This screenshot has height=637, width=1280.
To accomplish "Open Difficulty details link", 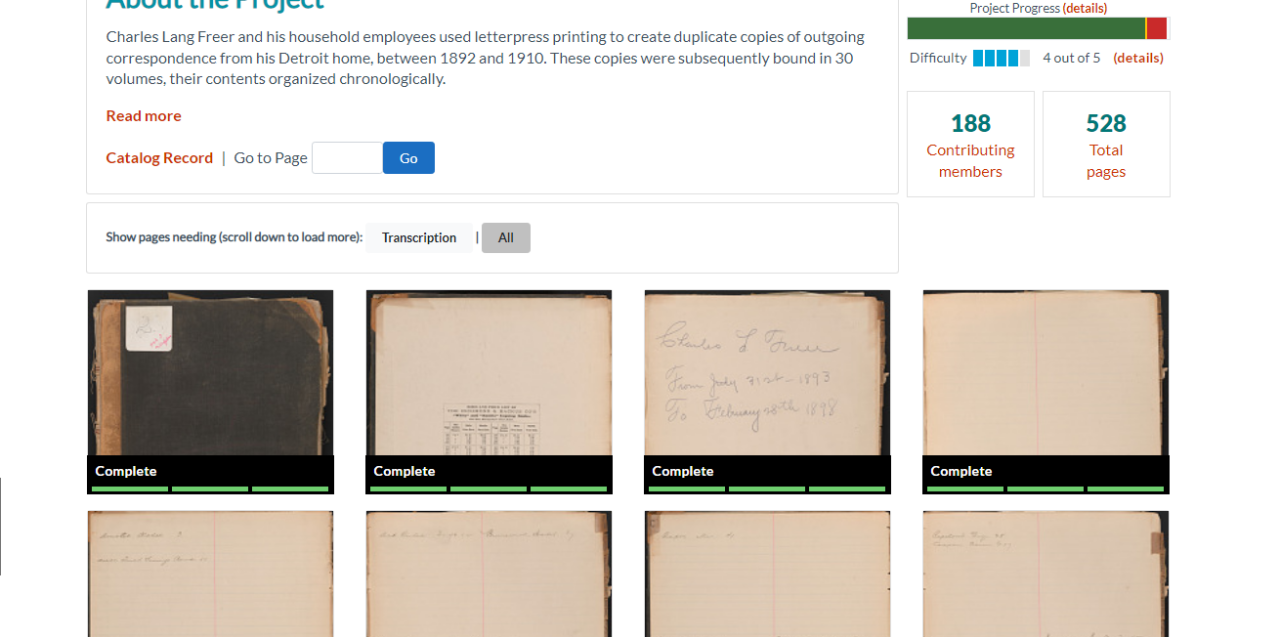I will click(x=1138, y=58).
